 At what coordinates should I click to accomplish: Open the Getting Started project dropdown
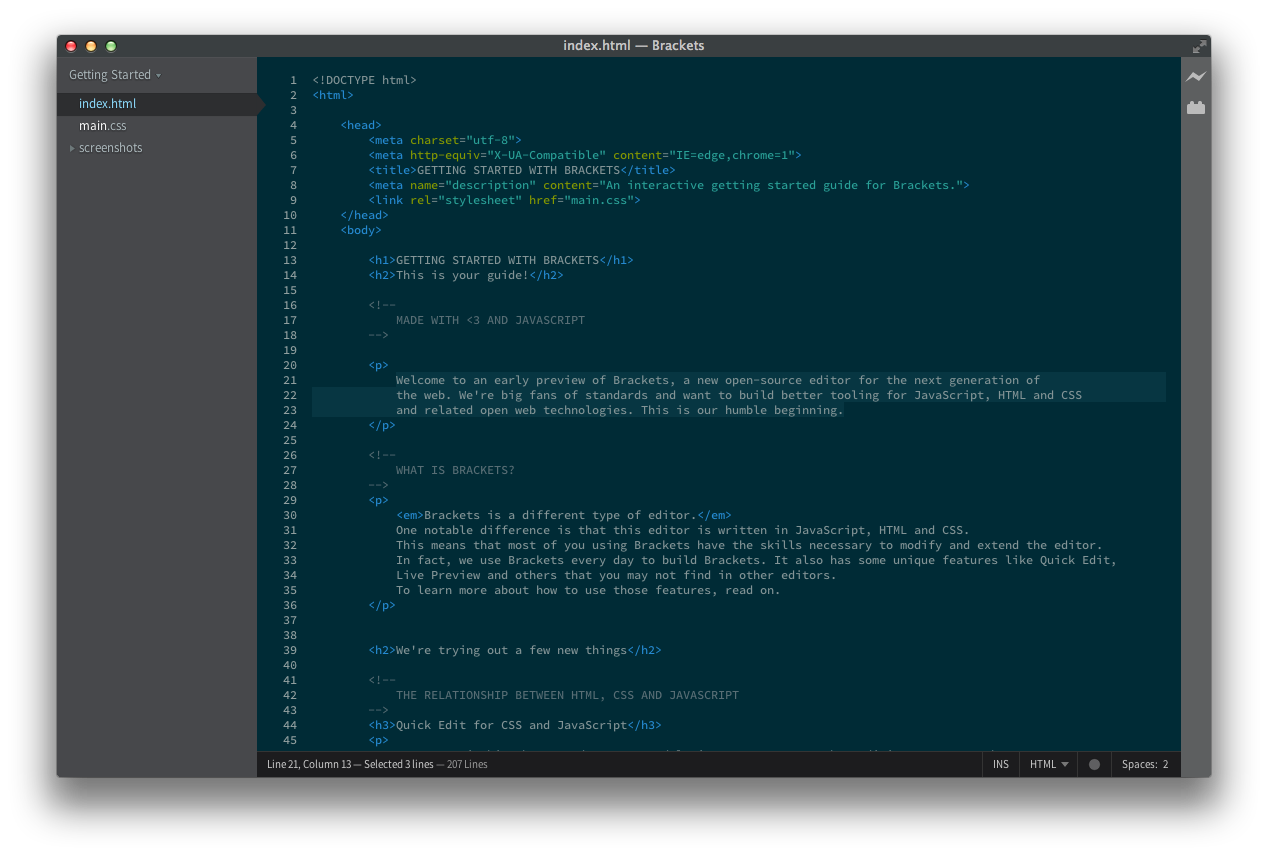coord(114,75)
